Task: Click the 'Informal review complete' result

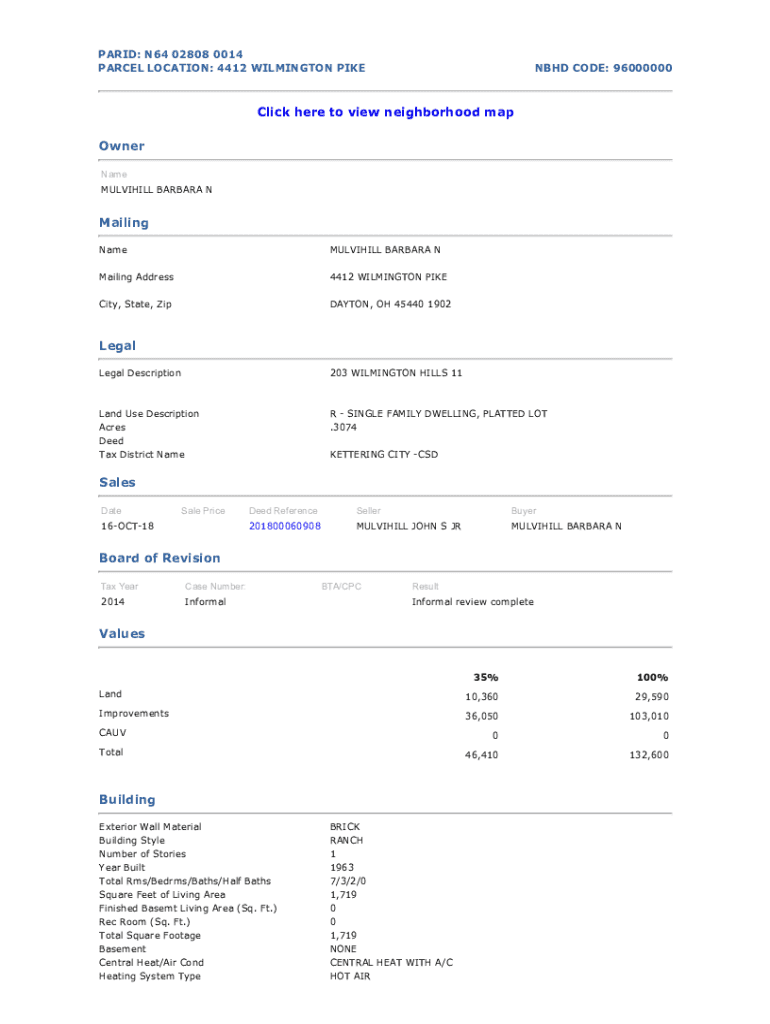Action: coord(472,602)
